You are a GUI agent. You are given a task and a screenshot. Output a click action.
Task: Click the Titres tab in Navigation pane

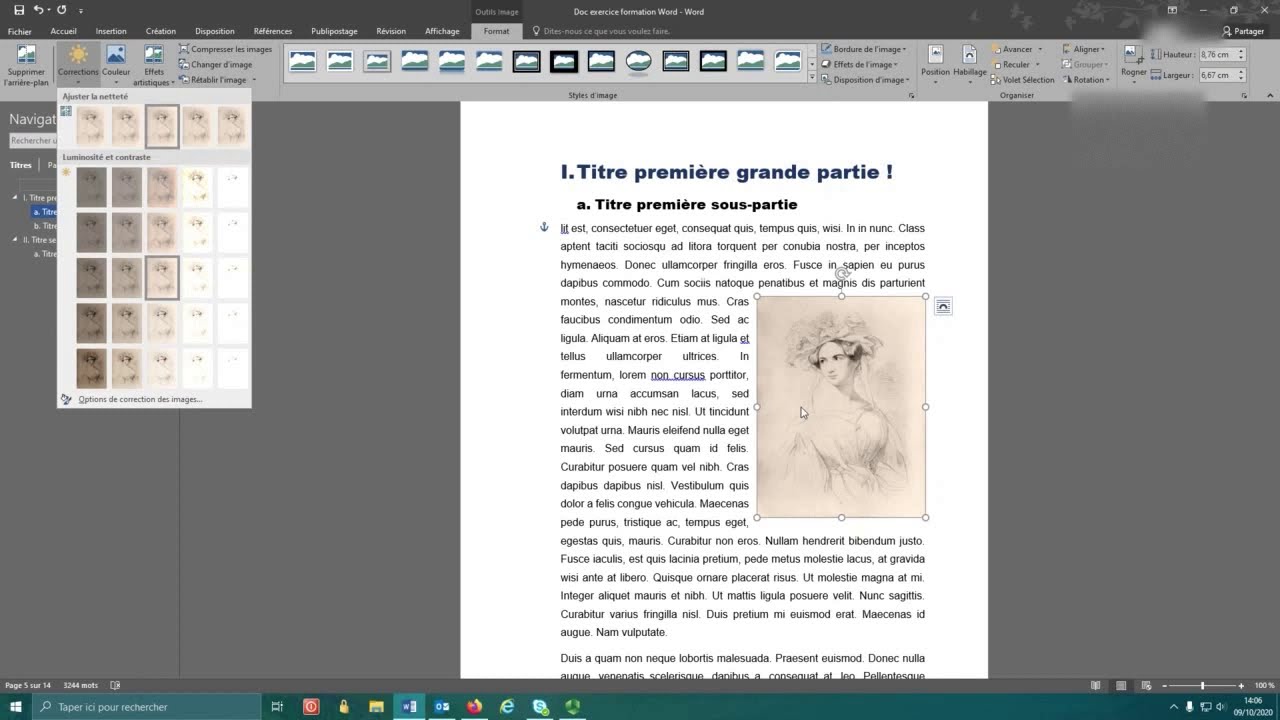20,165
